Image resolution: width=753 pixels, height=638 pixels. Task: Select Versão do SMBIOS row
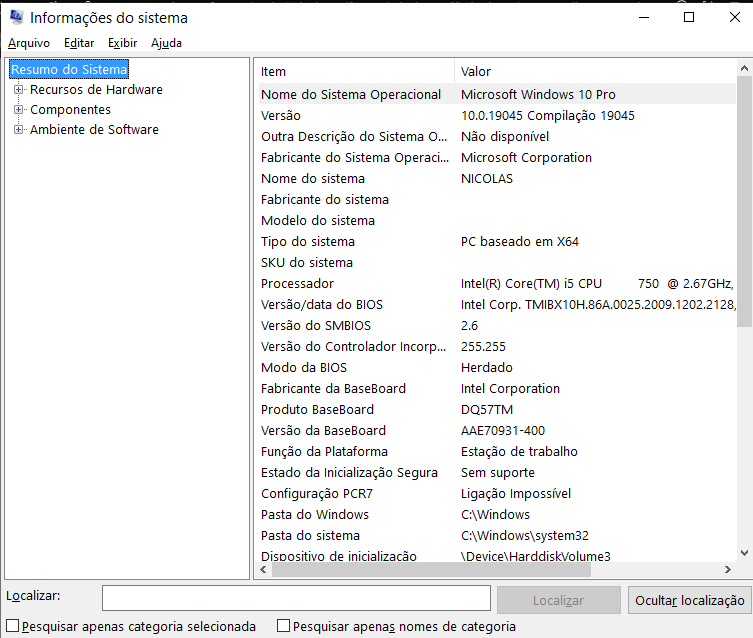click(497, 325)
